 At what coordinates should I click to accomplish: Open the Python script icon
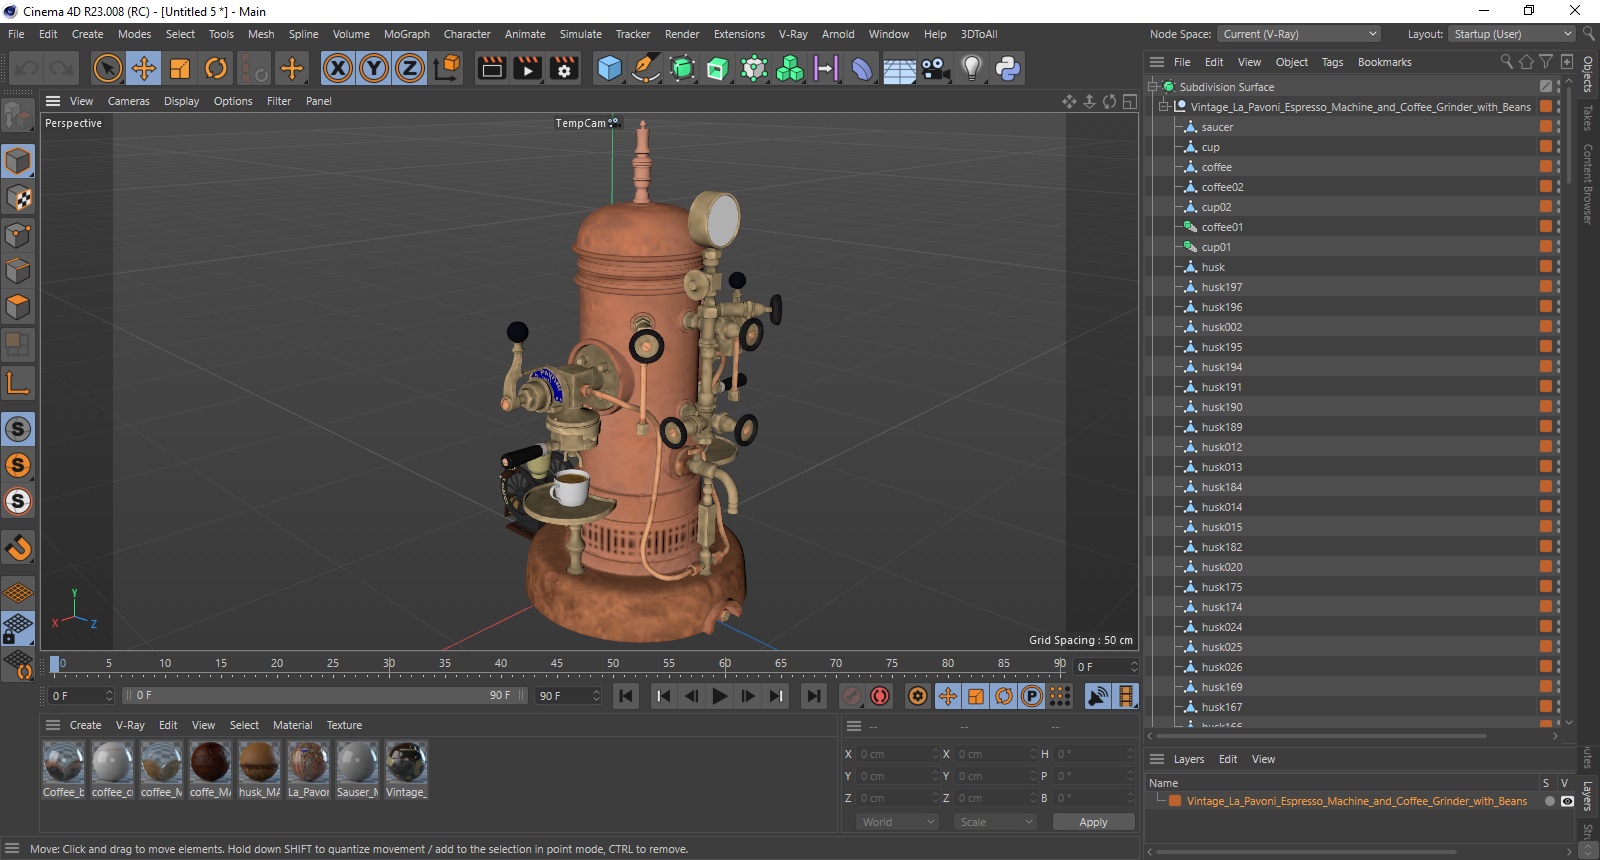click(1008, 68)
